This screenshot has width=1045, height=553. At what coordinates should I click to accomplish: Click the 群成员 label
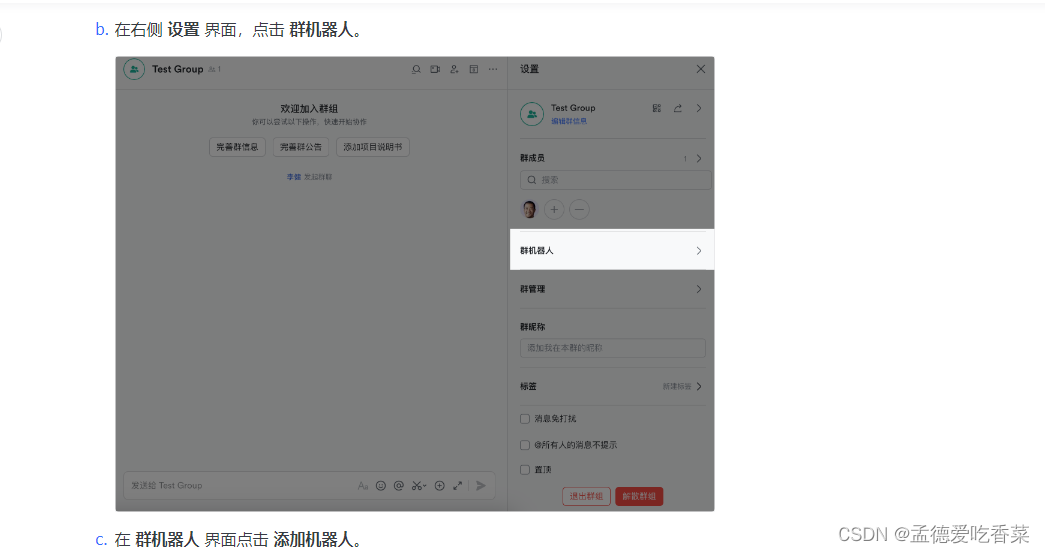532,159
